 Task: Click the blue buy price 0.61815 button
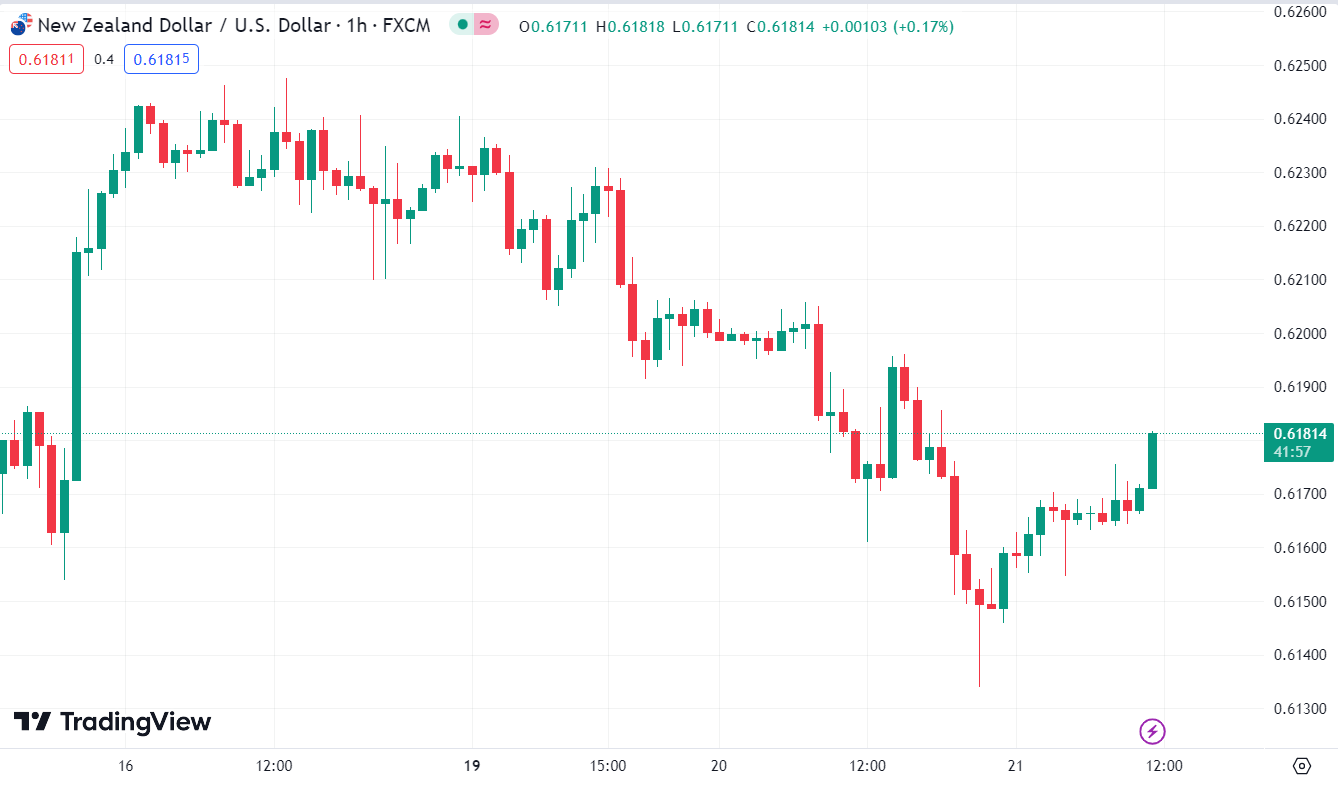click(161, 60)
